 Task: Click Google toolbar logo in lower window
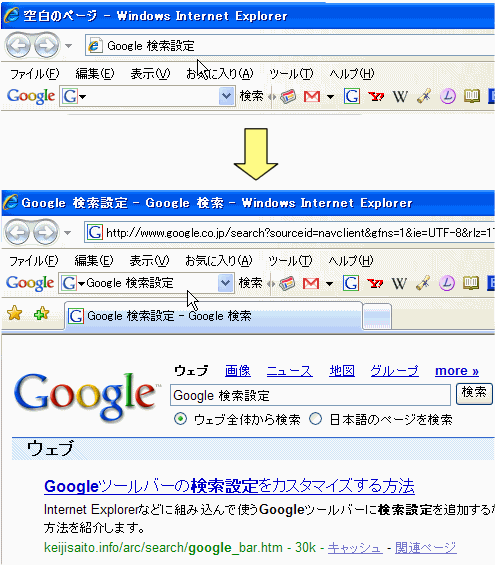click(30, 283)
